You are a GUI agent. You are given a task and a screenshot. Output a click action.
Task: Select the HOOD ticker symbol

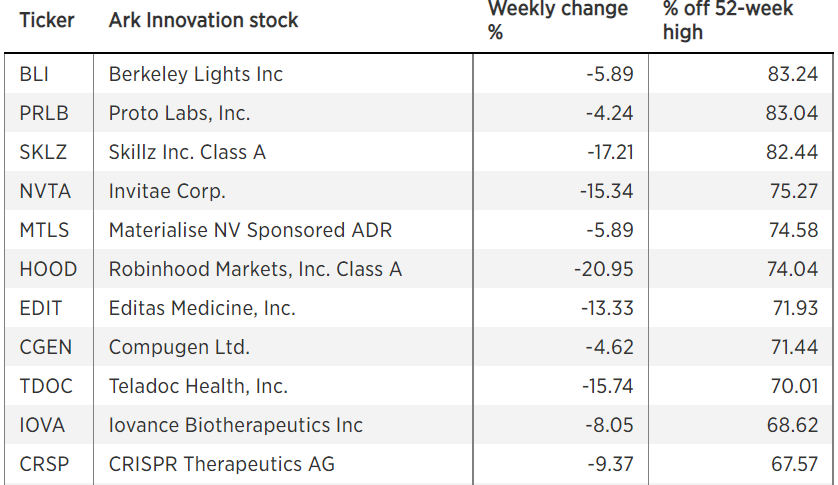pos(48,269)
